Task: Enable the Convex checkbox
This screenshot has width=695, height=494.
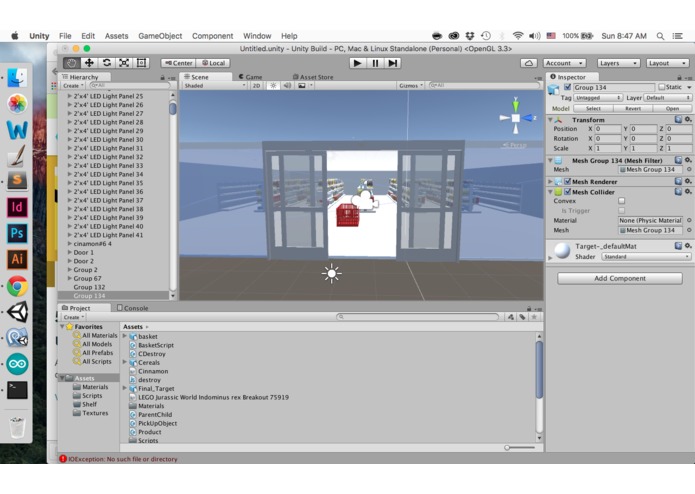Action: pos(621,201)
